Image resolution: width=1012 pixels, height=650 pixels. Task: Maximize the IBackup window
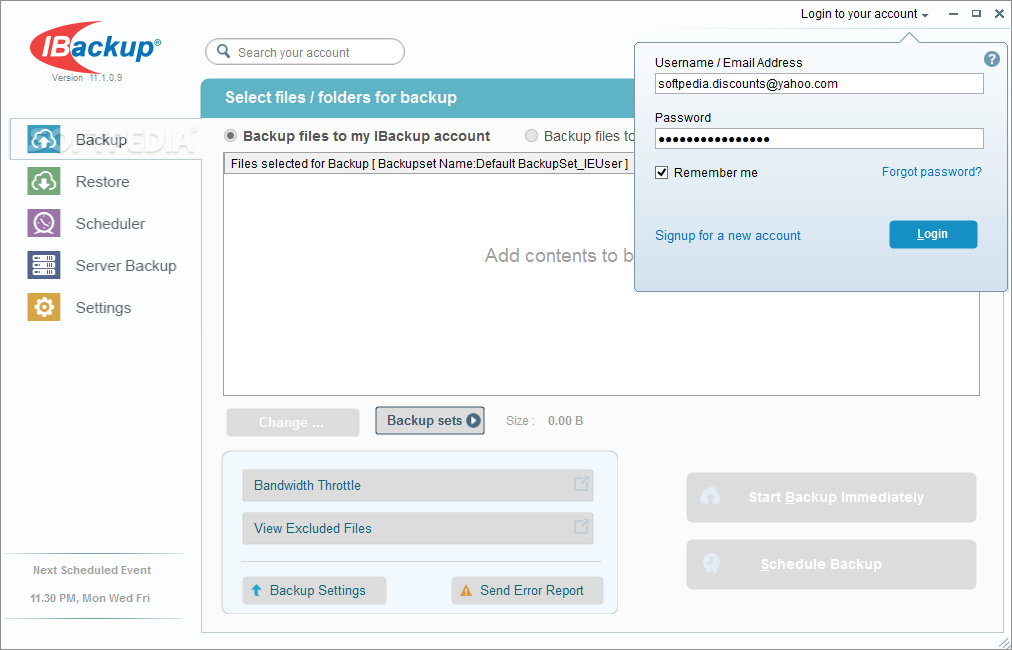977,14
